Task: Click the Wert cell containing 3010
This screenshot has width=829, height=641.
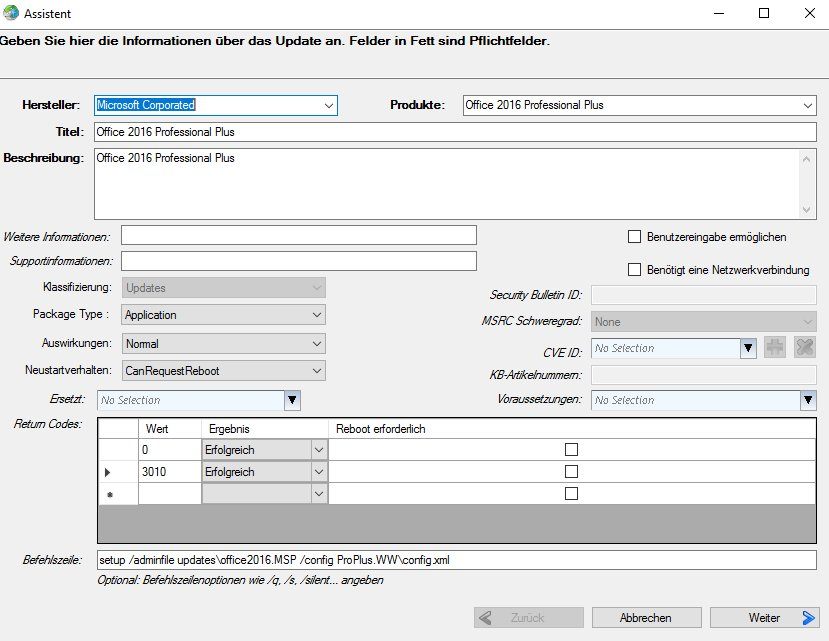Action: (x=170, y=472)
